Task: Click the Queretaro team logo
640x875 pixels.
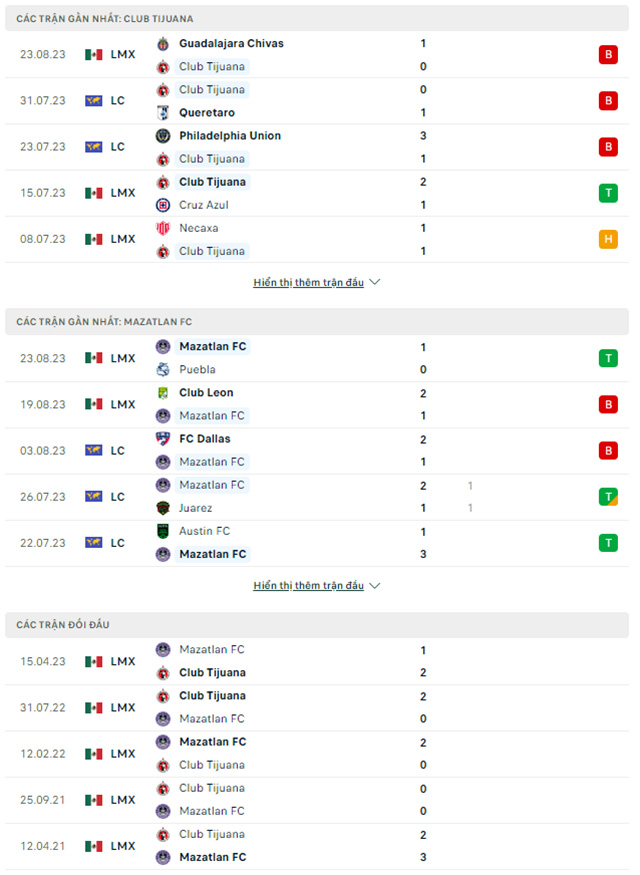Action: coord(163,113)
